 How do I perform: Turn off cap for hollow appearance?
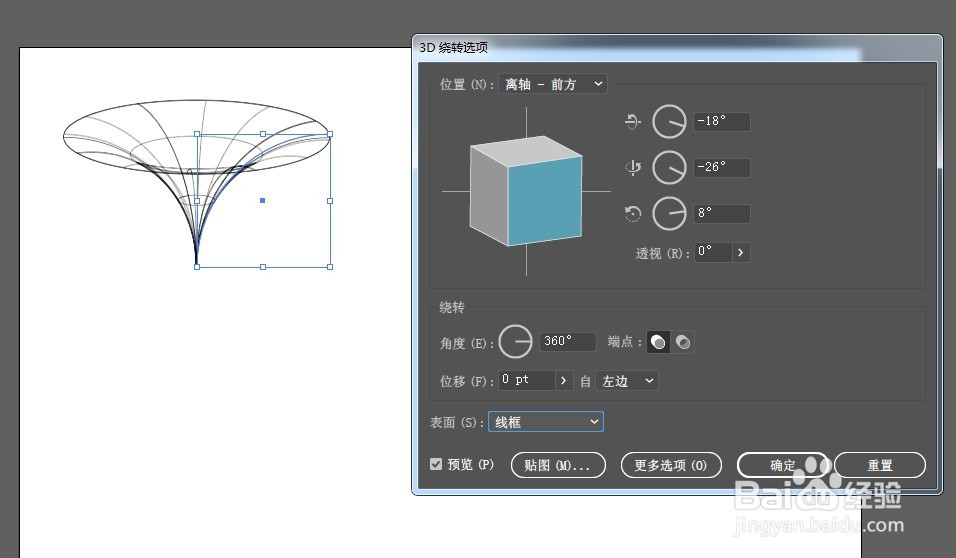click(683, 342)
